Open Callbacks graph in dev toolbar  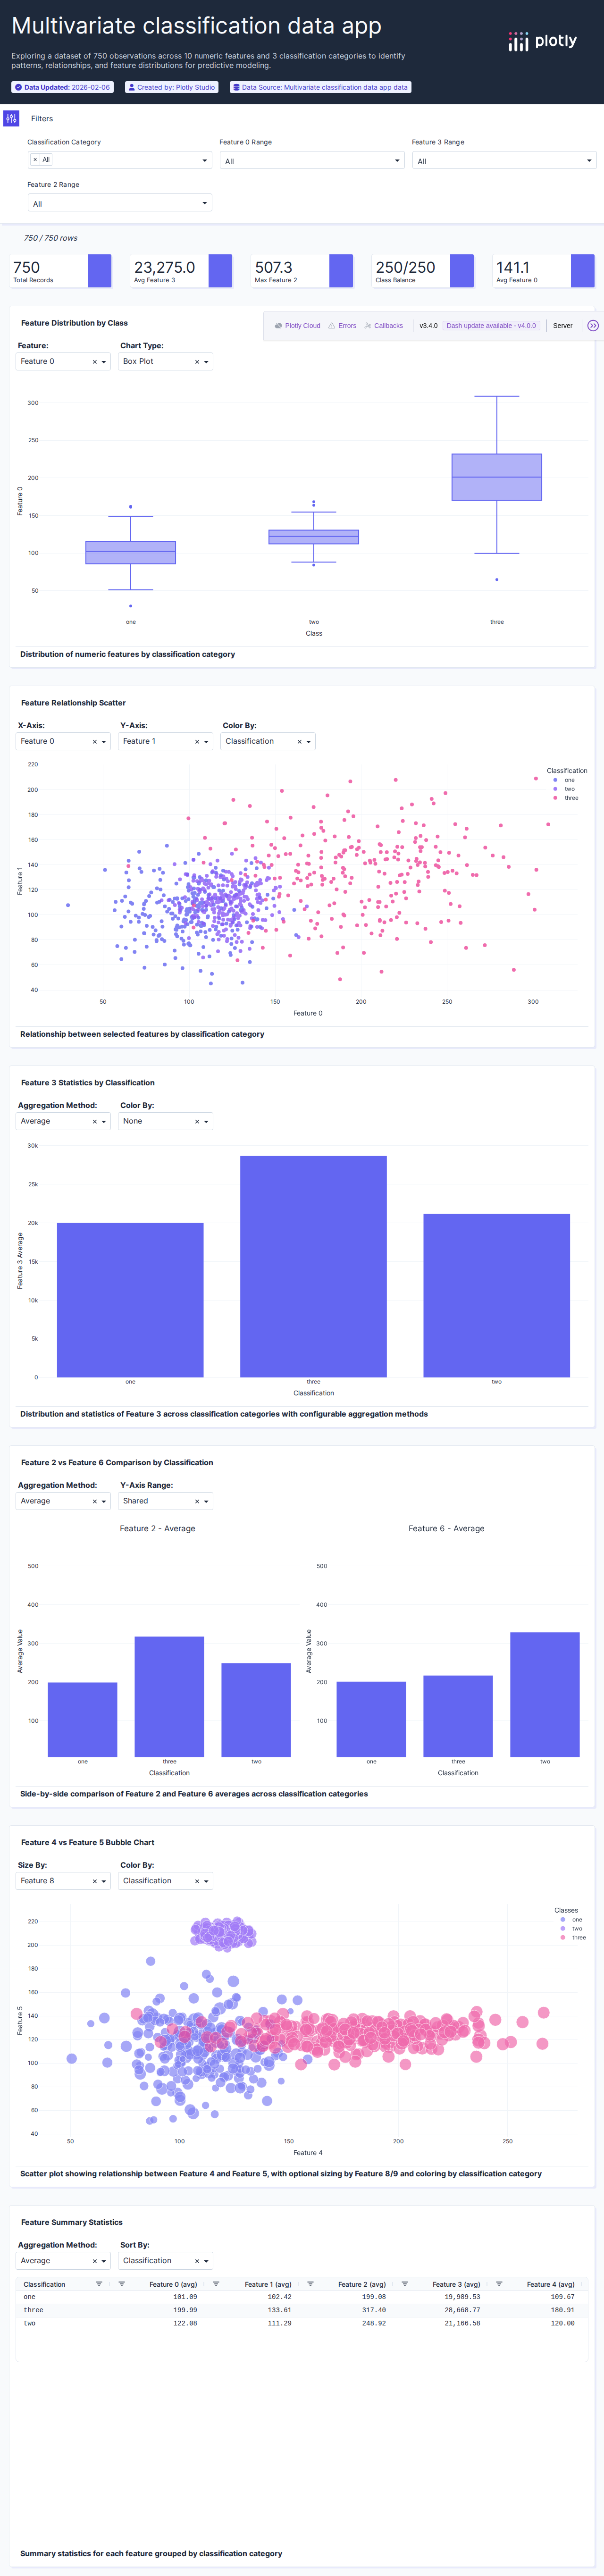[x=384, y=326]
